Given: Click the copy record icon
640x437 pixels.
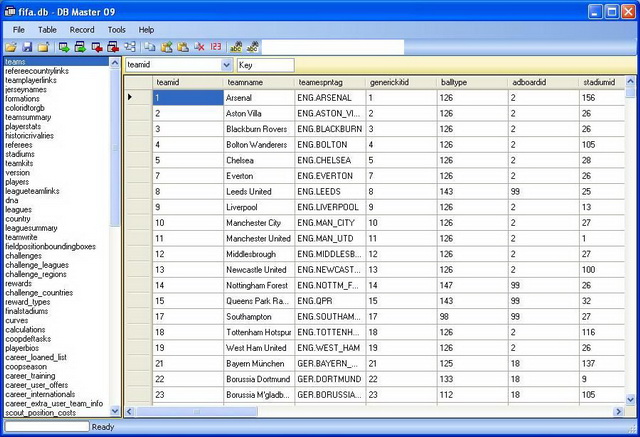Looking at the screenshot, I should [150, 47].
